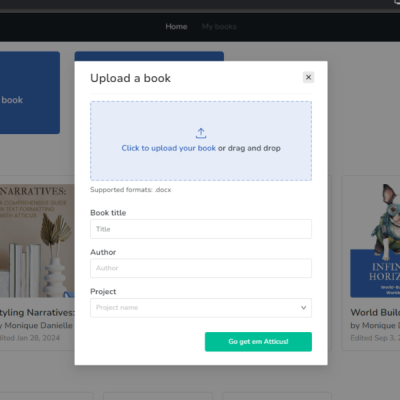The height and width of the screenshot is (400, 400).
Task: Click 'or drag and drop' text
Action: tap(249, 148)
